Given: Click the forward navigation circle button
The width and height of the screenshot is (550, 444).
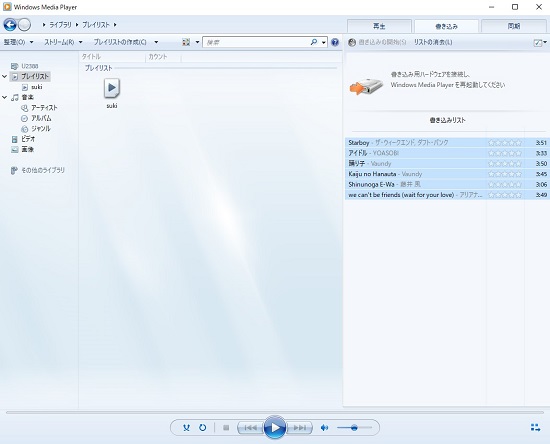Looking at the screenshot, I should [24, 25].
